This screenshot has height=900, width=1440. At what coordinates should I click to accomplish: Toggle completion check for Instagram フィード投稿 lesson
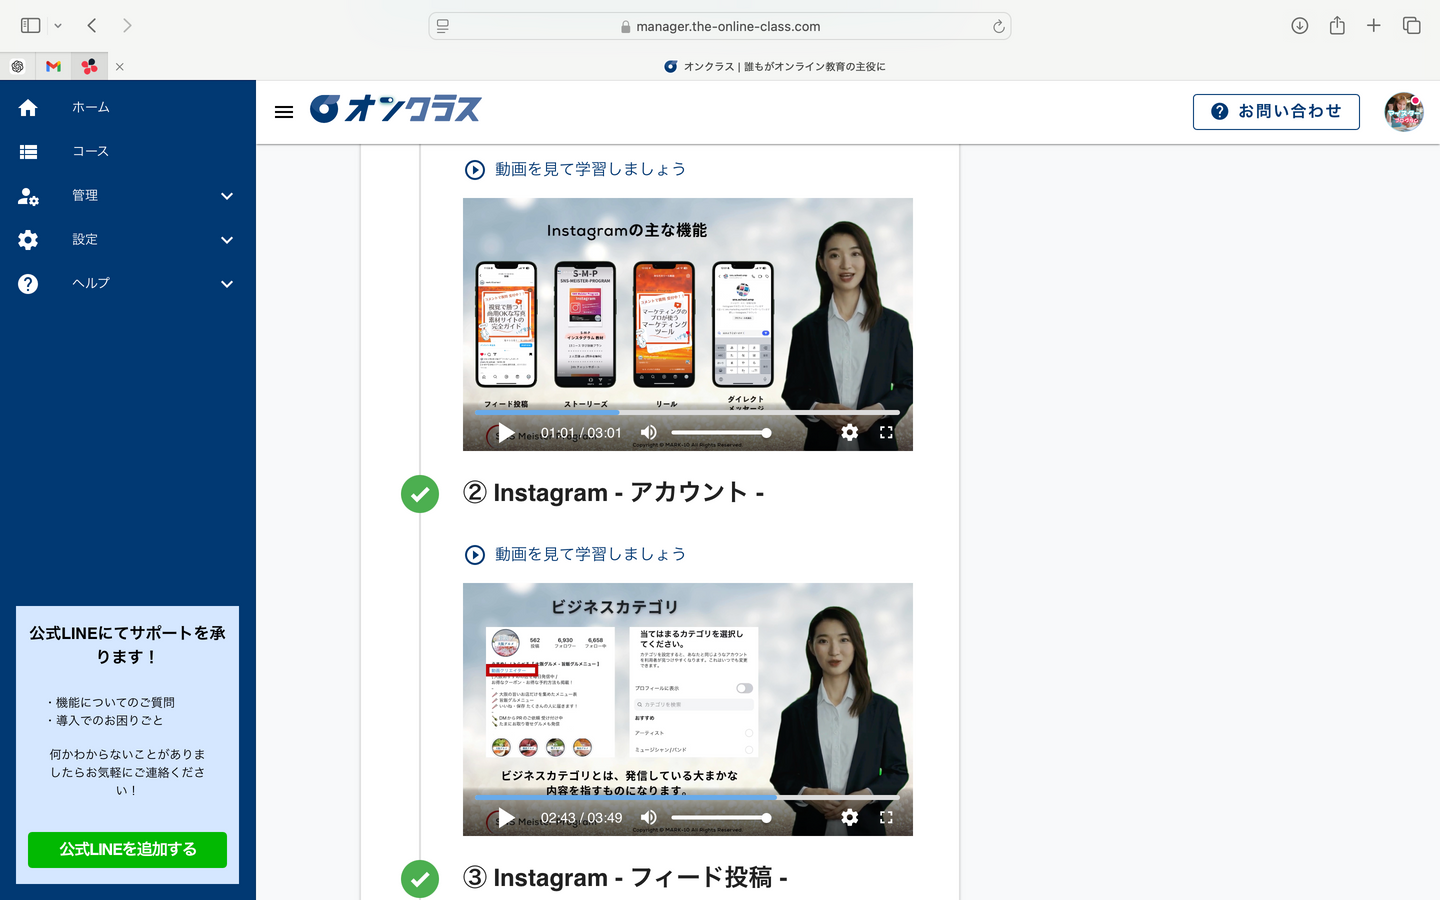(x=420, y=878)
